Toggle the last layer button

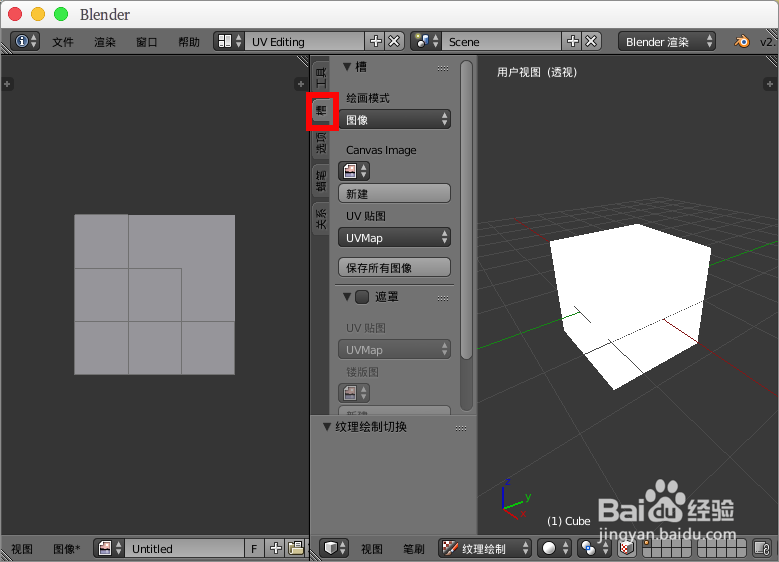(741, 553)
